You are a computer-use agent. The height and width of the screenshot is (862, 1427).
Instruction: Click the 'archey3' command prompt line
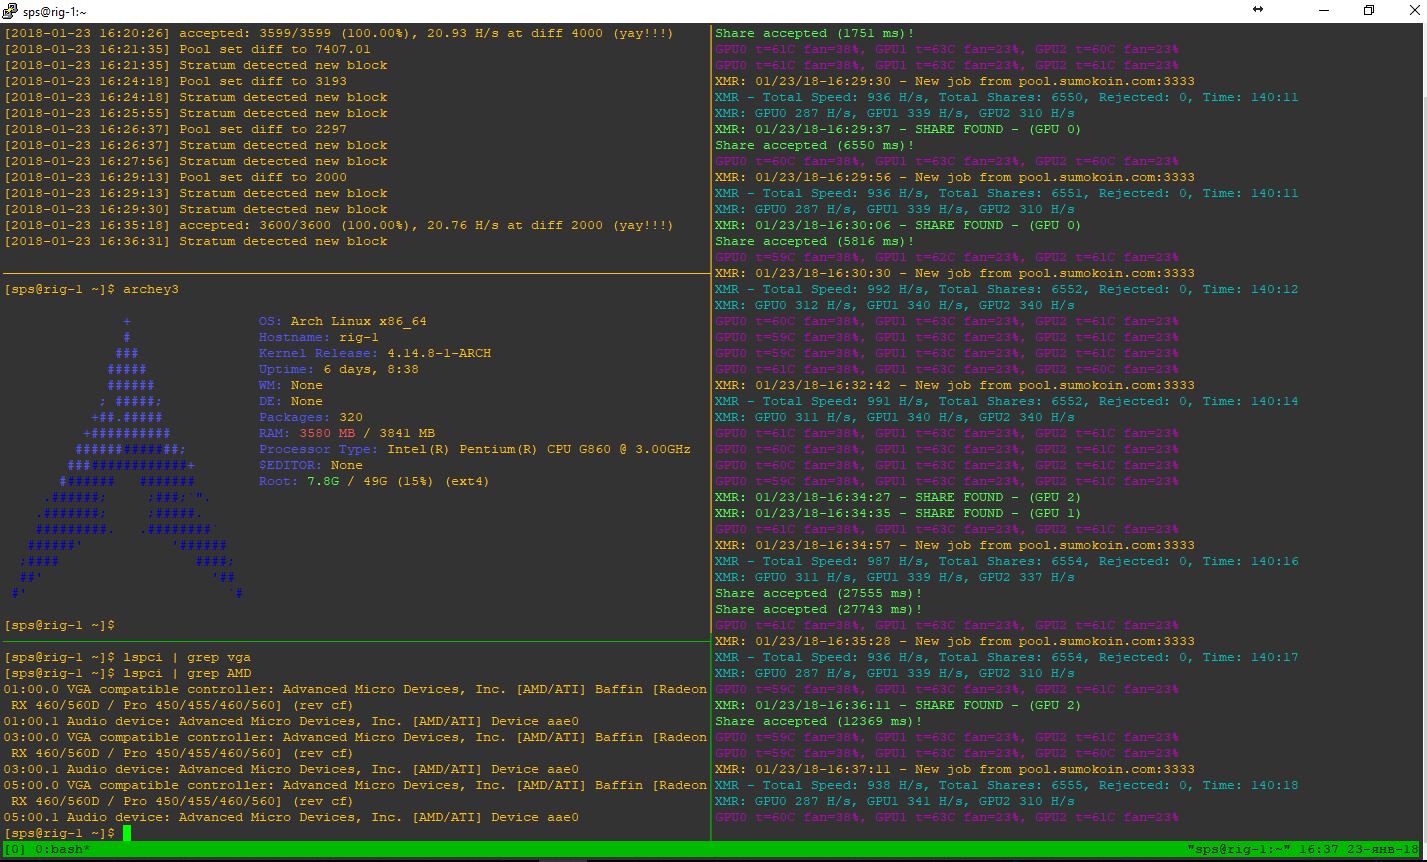coord(92,289)
